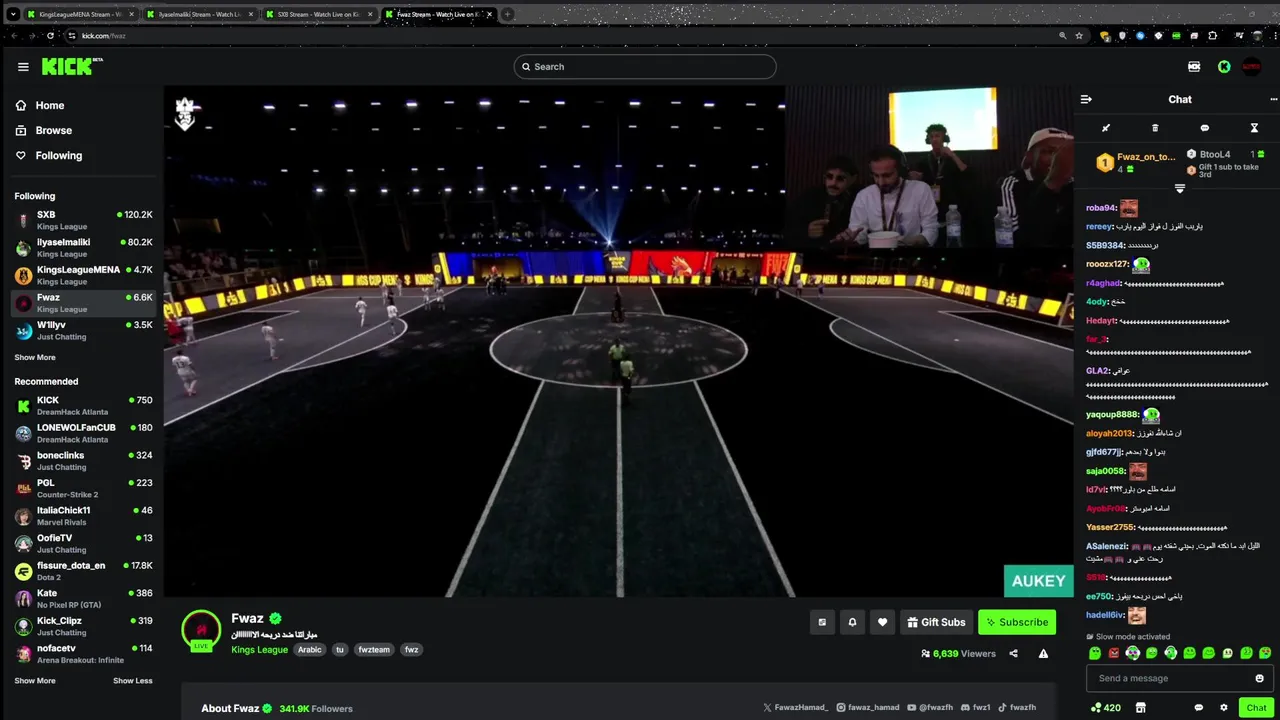Open recommended KICK DreamHack Atlanta channel
Image resolution: width=1280 pixels, height=720 pixels.
coord(83,405)
